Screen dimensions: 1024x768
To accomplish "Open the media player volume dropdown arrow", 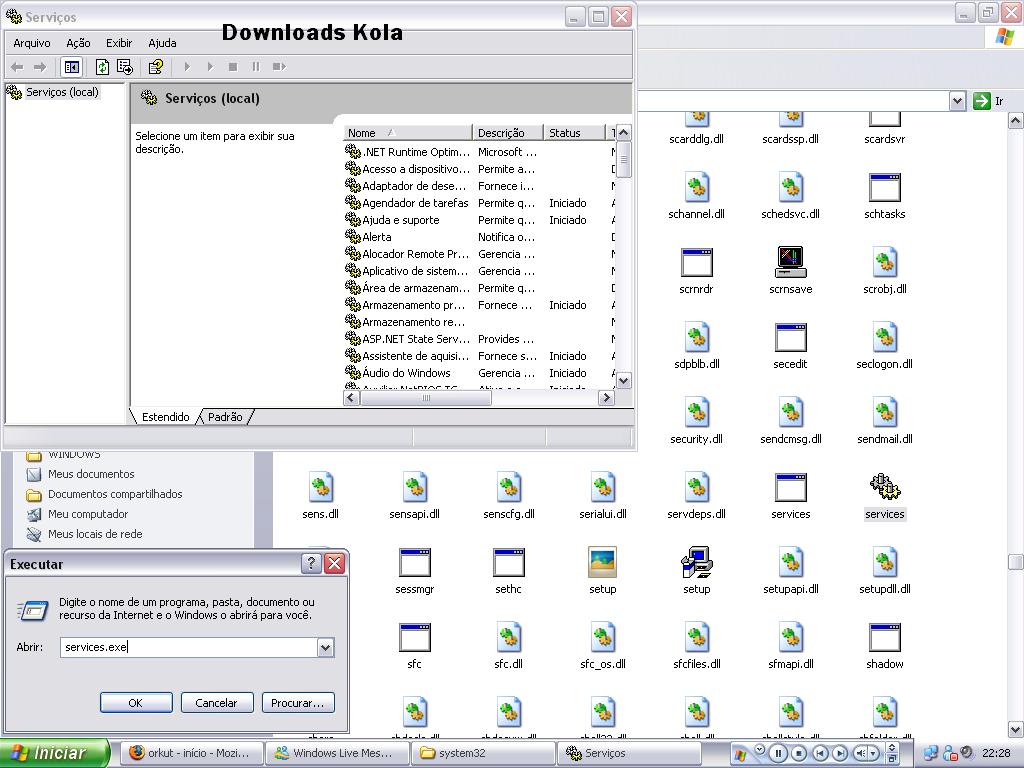I will coord(874,754).
